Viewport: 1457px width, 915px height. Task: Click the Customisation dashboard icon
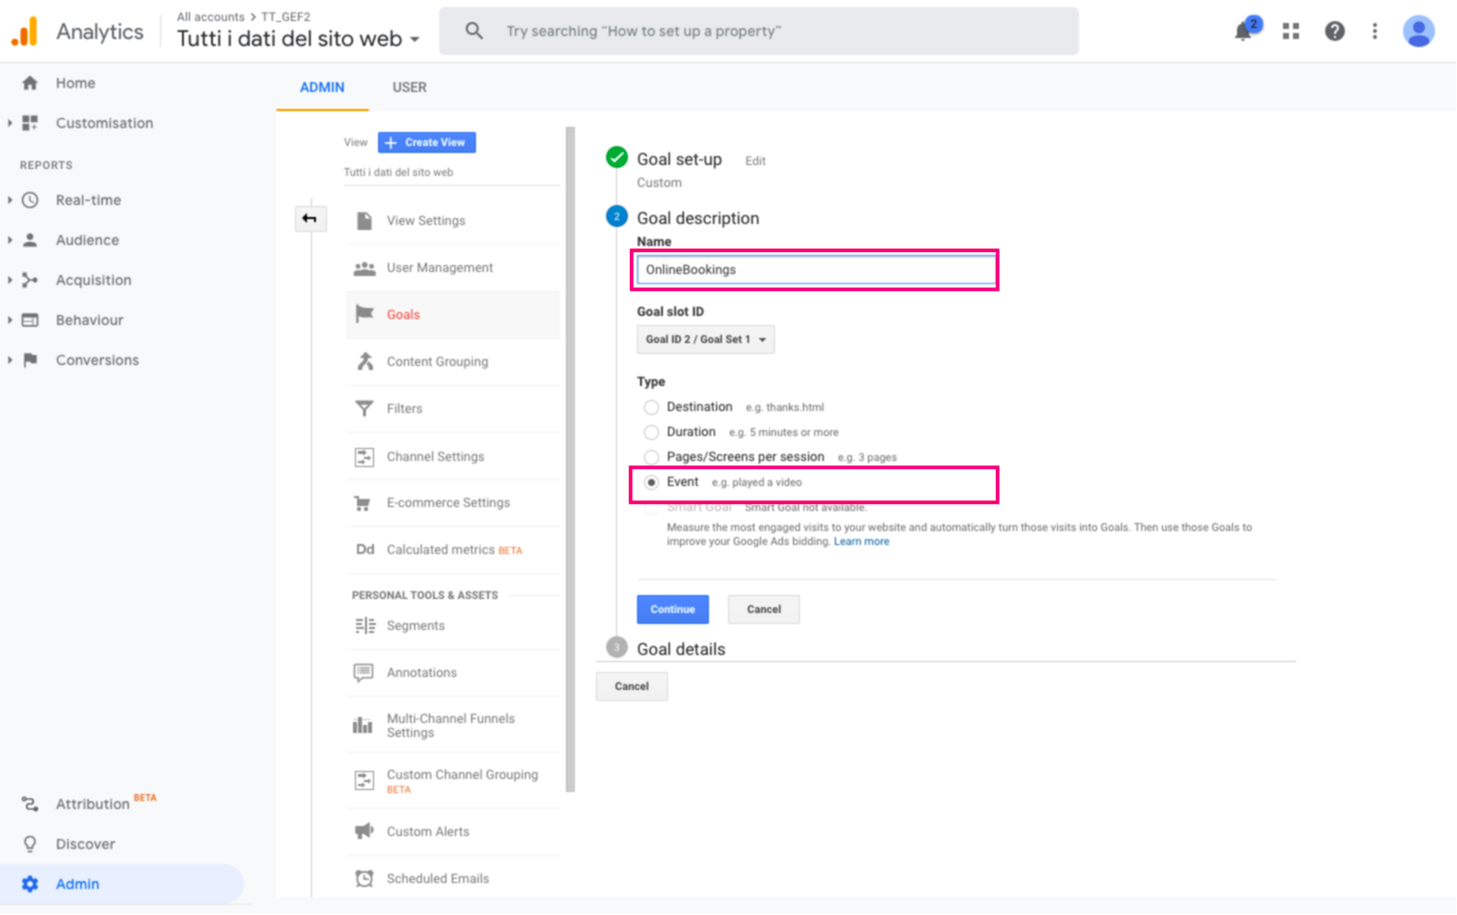(30, 123)
